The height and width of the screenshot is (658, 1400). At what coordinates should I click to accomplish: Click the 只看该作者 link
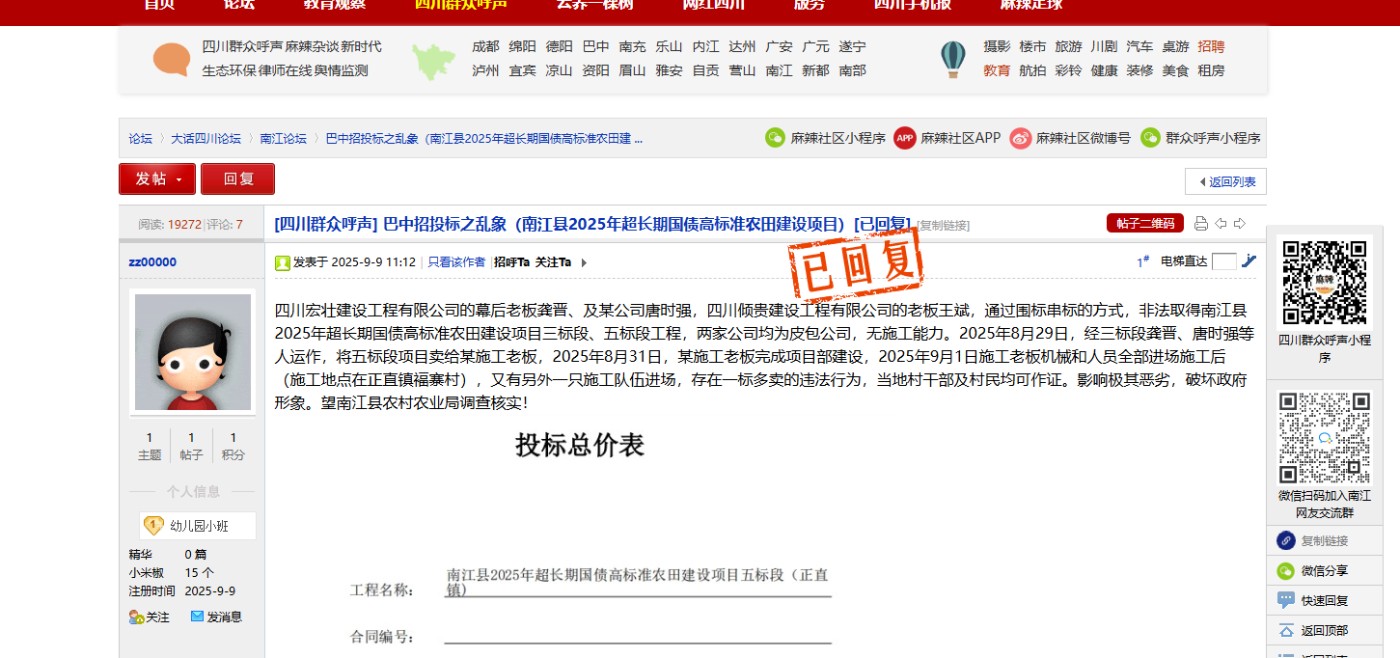pyautogui.click(x=456, y=262)
